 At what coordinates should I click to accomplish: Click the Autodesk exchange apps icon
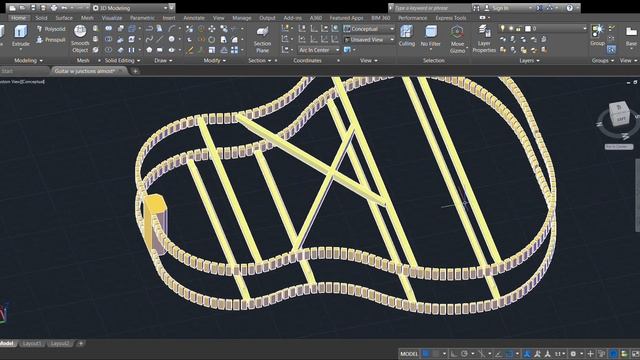coord(540,8)
